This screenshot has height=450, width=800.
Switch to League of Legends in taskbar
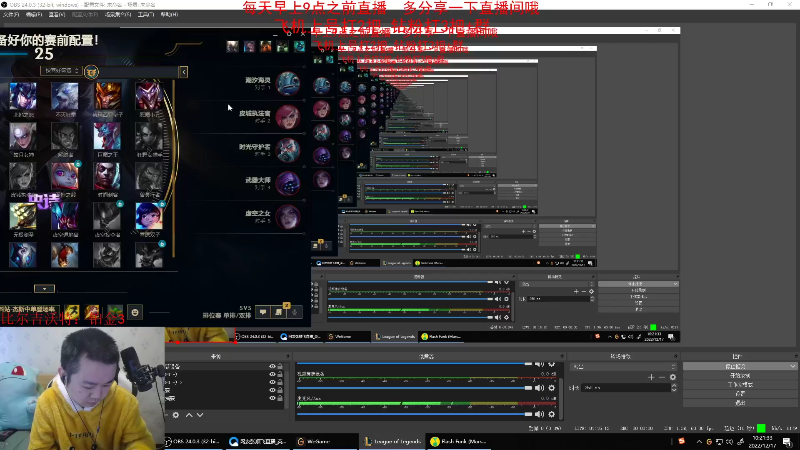393,442
